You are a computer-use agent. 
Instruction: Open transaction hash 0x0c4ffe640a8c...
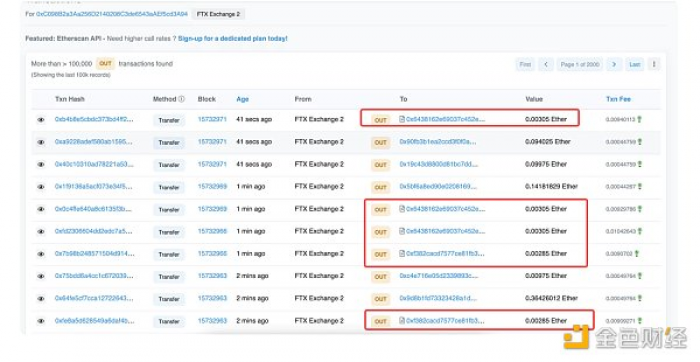93,208
